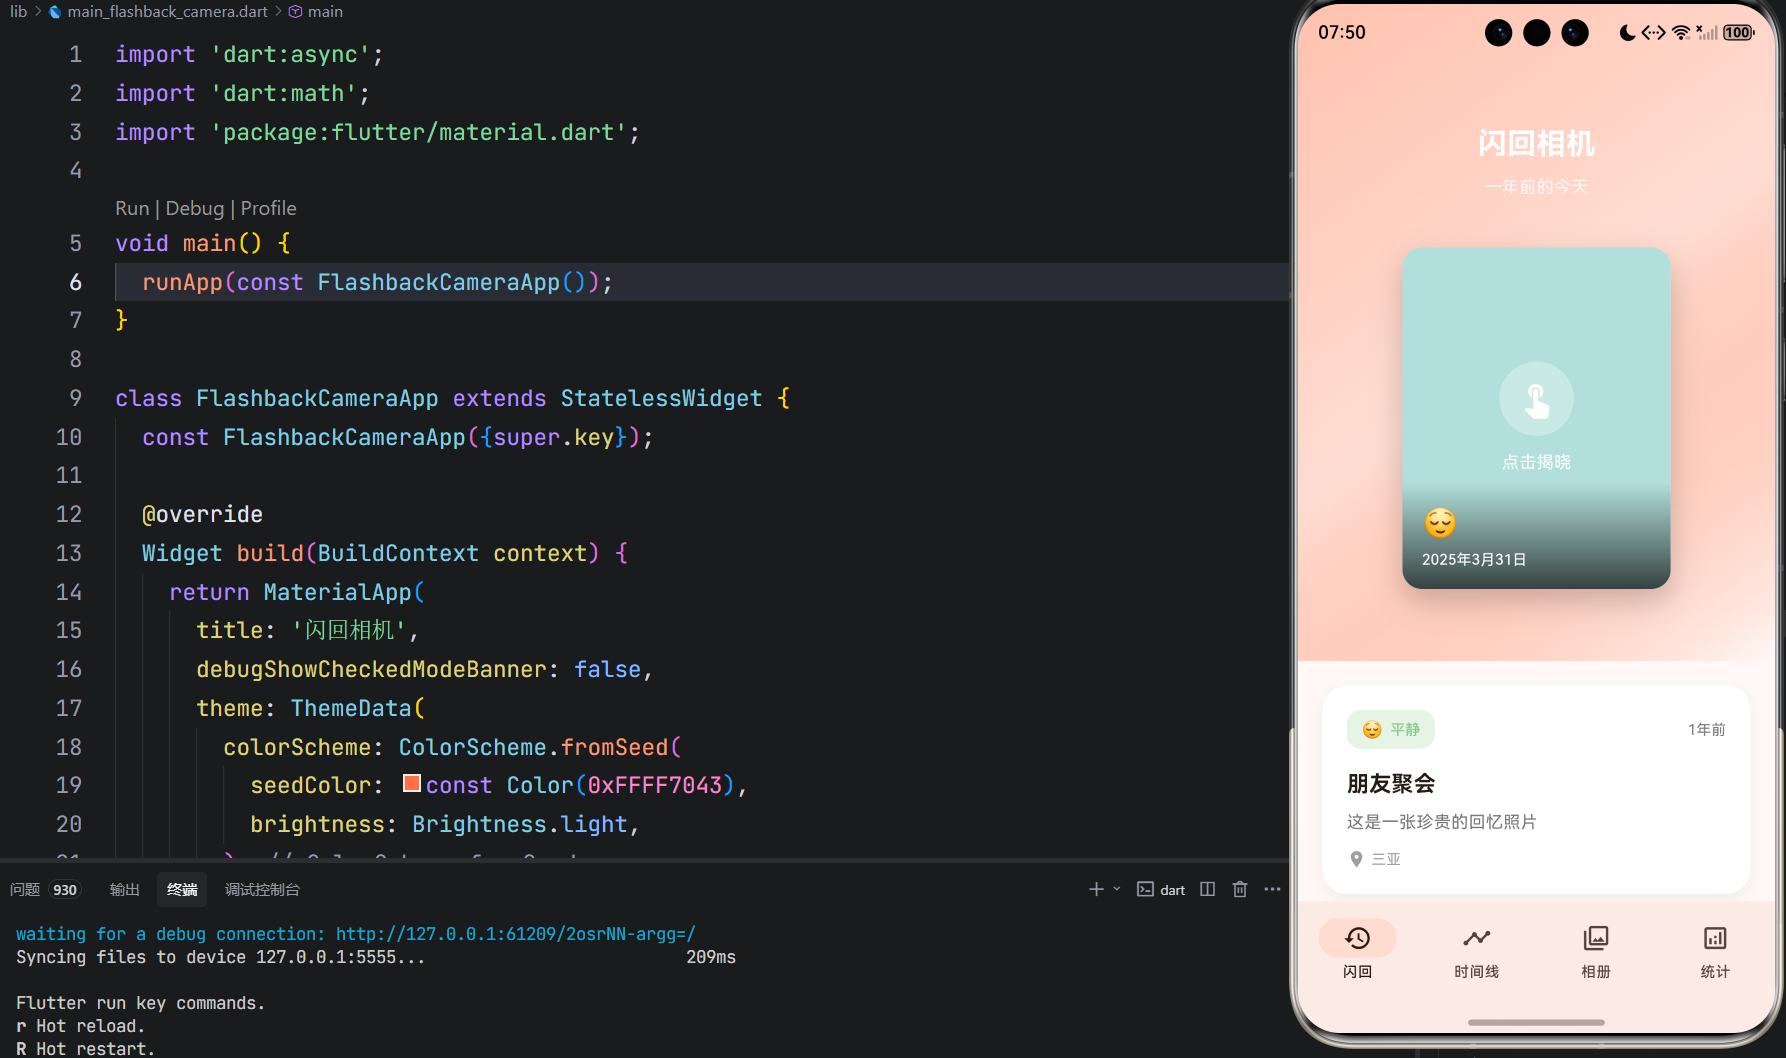1786x1058 pixels.
Task: Click main_flashback_camera.dart breadcrumb
Action: (167, 12)
